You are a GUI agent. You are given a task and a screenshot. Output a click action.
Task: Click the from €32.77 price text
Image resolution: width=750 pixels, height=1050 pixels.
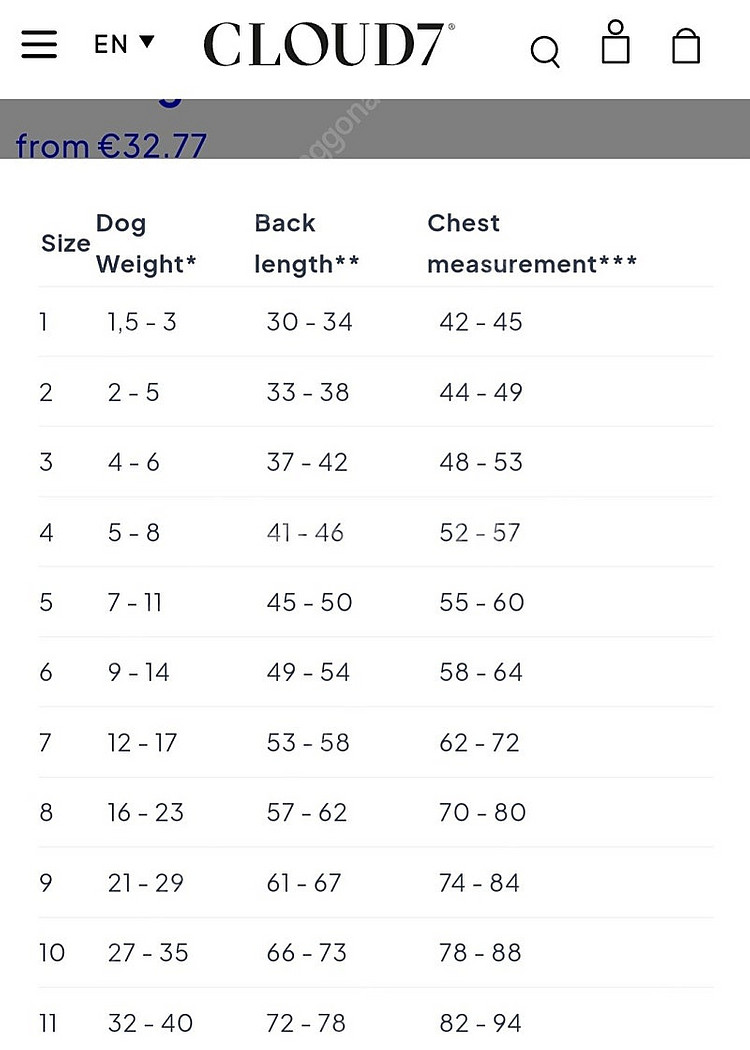111,145
